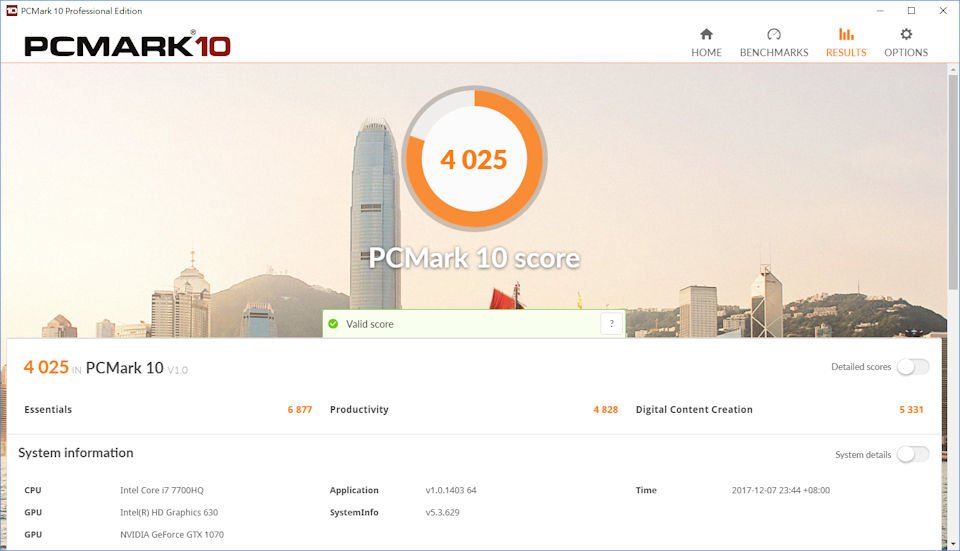Image resolution: width=960 pixels, height=551 pixels.
Task: Click the Productivity label
Action: (359, 410)
